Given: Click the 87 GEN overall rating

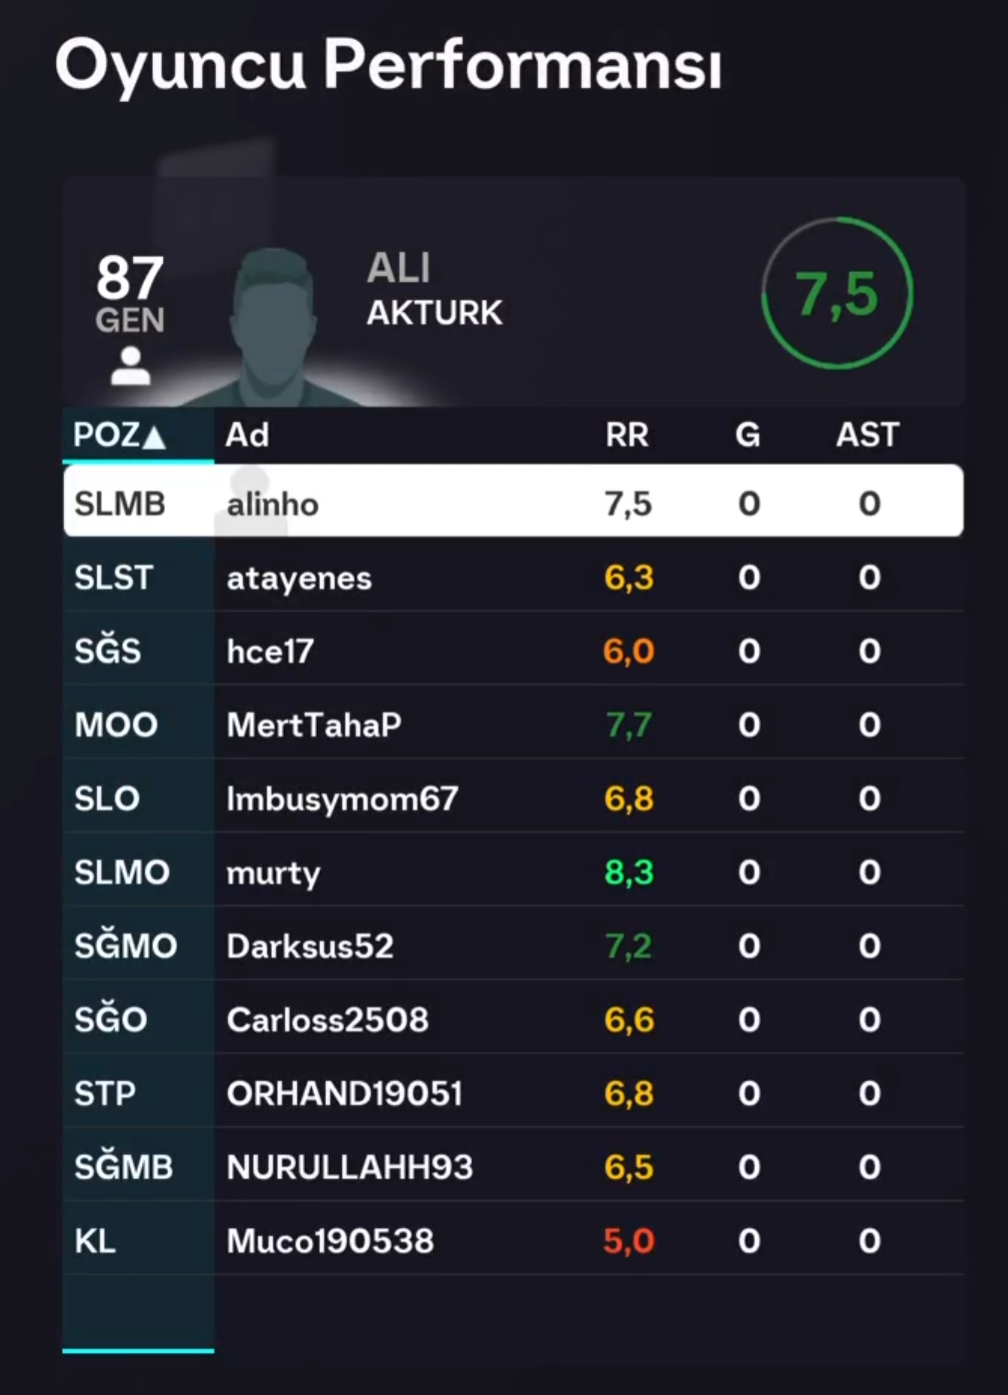Looking at the screenshot, I should pos(130,291).
